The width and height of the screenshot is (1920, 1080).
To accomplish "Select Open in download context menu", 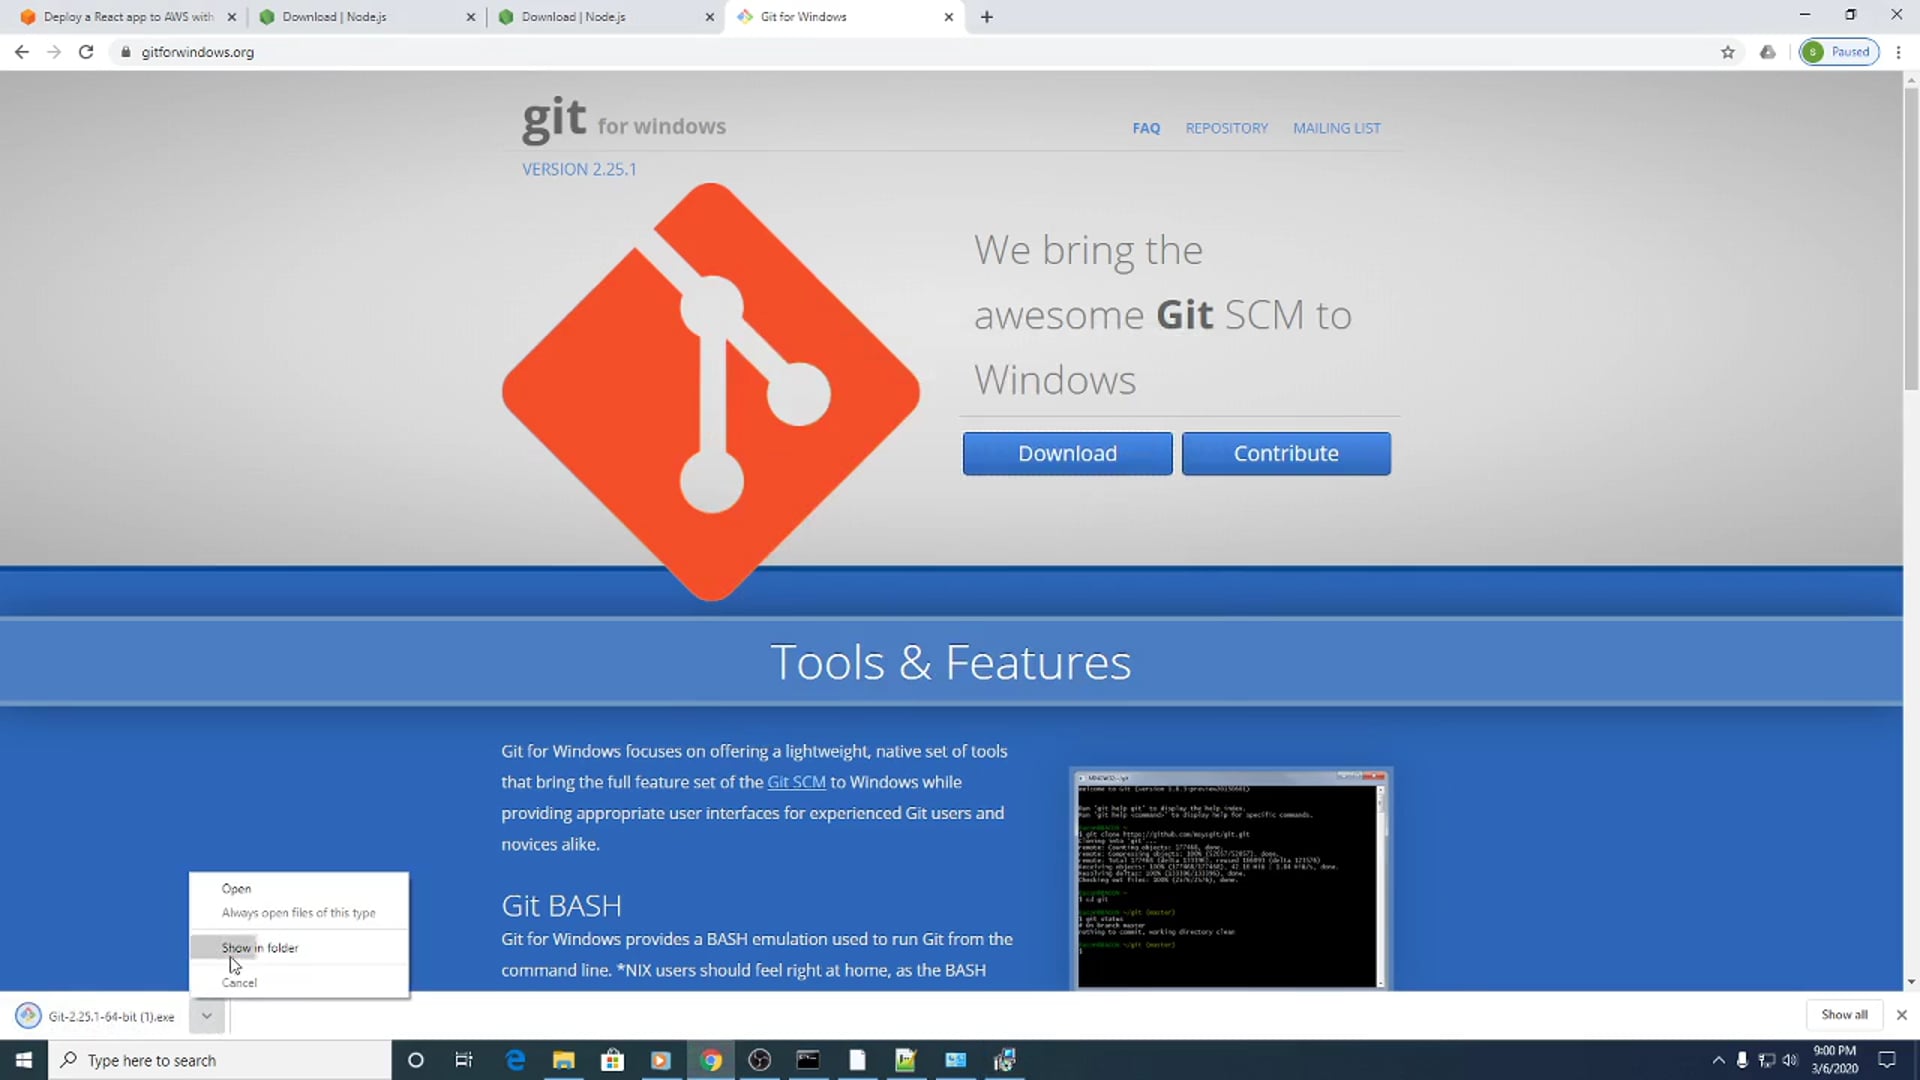I will coord(237,888).
